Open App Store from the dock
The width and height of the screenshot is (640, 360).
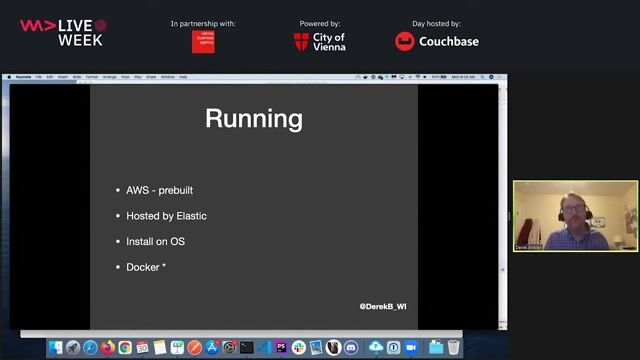212,347
